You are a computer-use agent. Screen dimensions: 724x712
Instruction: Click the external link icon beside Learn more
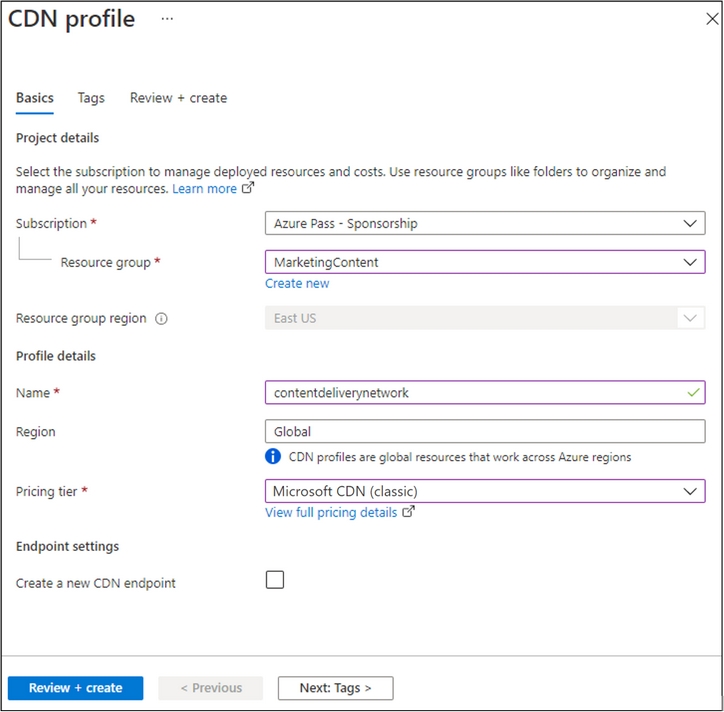tap(248, 188)
